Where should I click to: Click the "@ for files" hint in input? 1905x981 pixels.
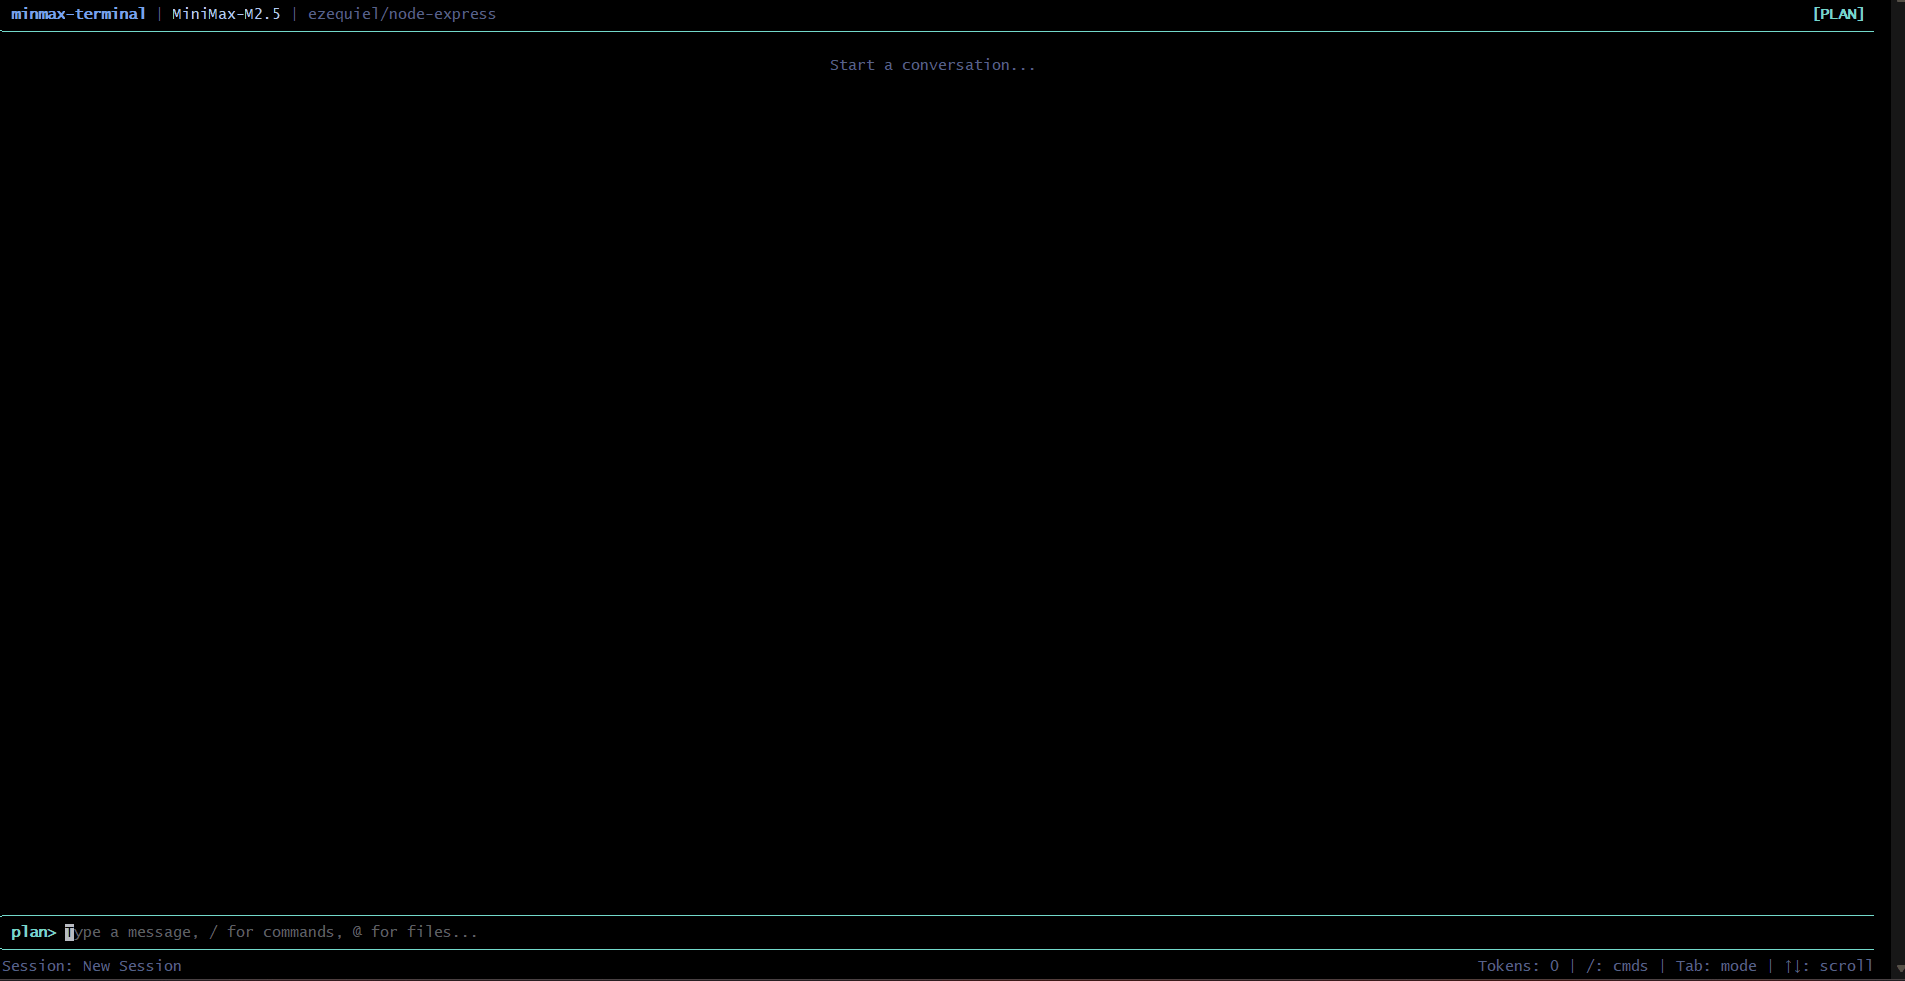click(x=414, y=932)
